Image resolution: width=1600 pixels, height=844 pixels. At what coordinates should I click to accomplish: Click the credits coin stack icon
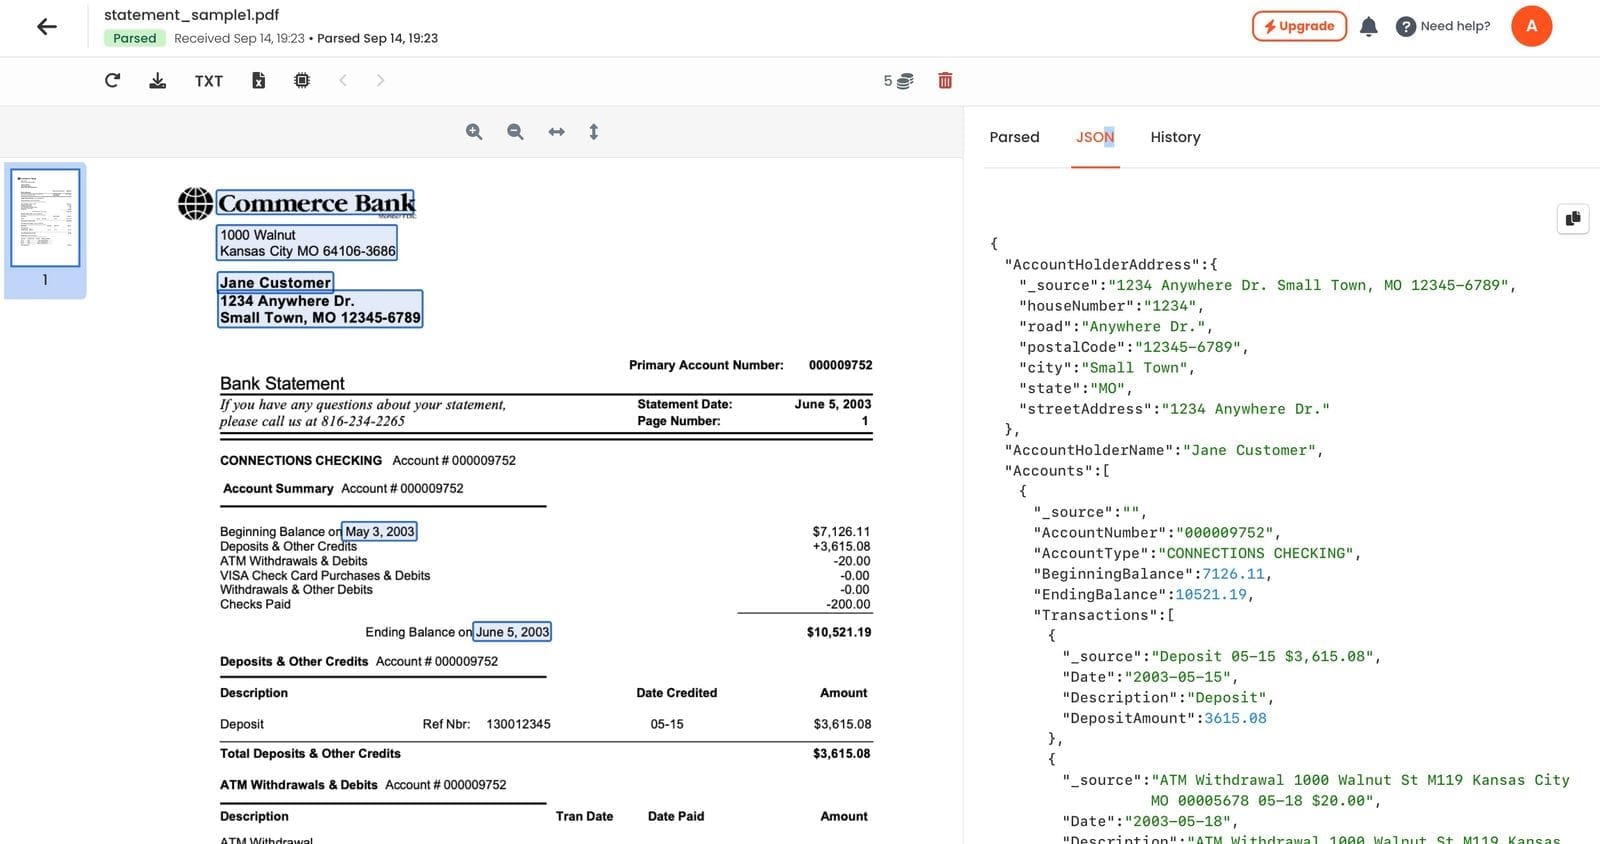[x=904, y=81]
